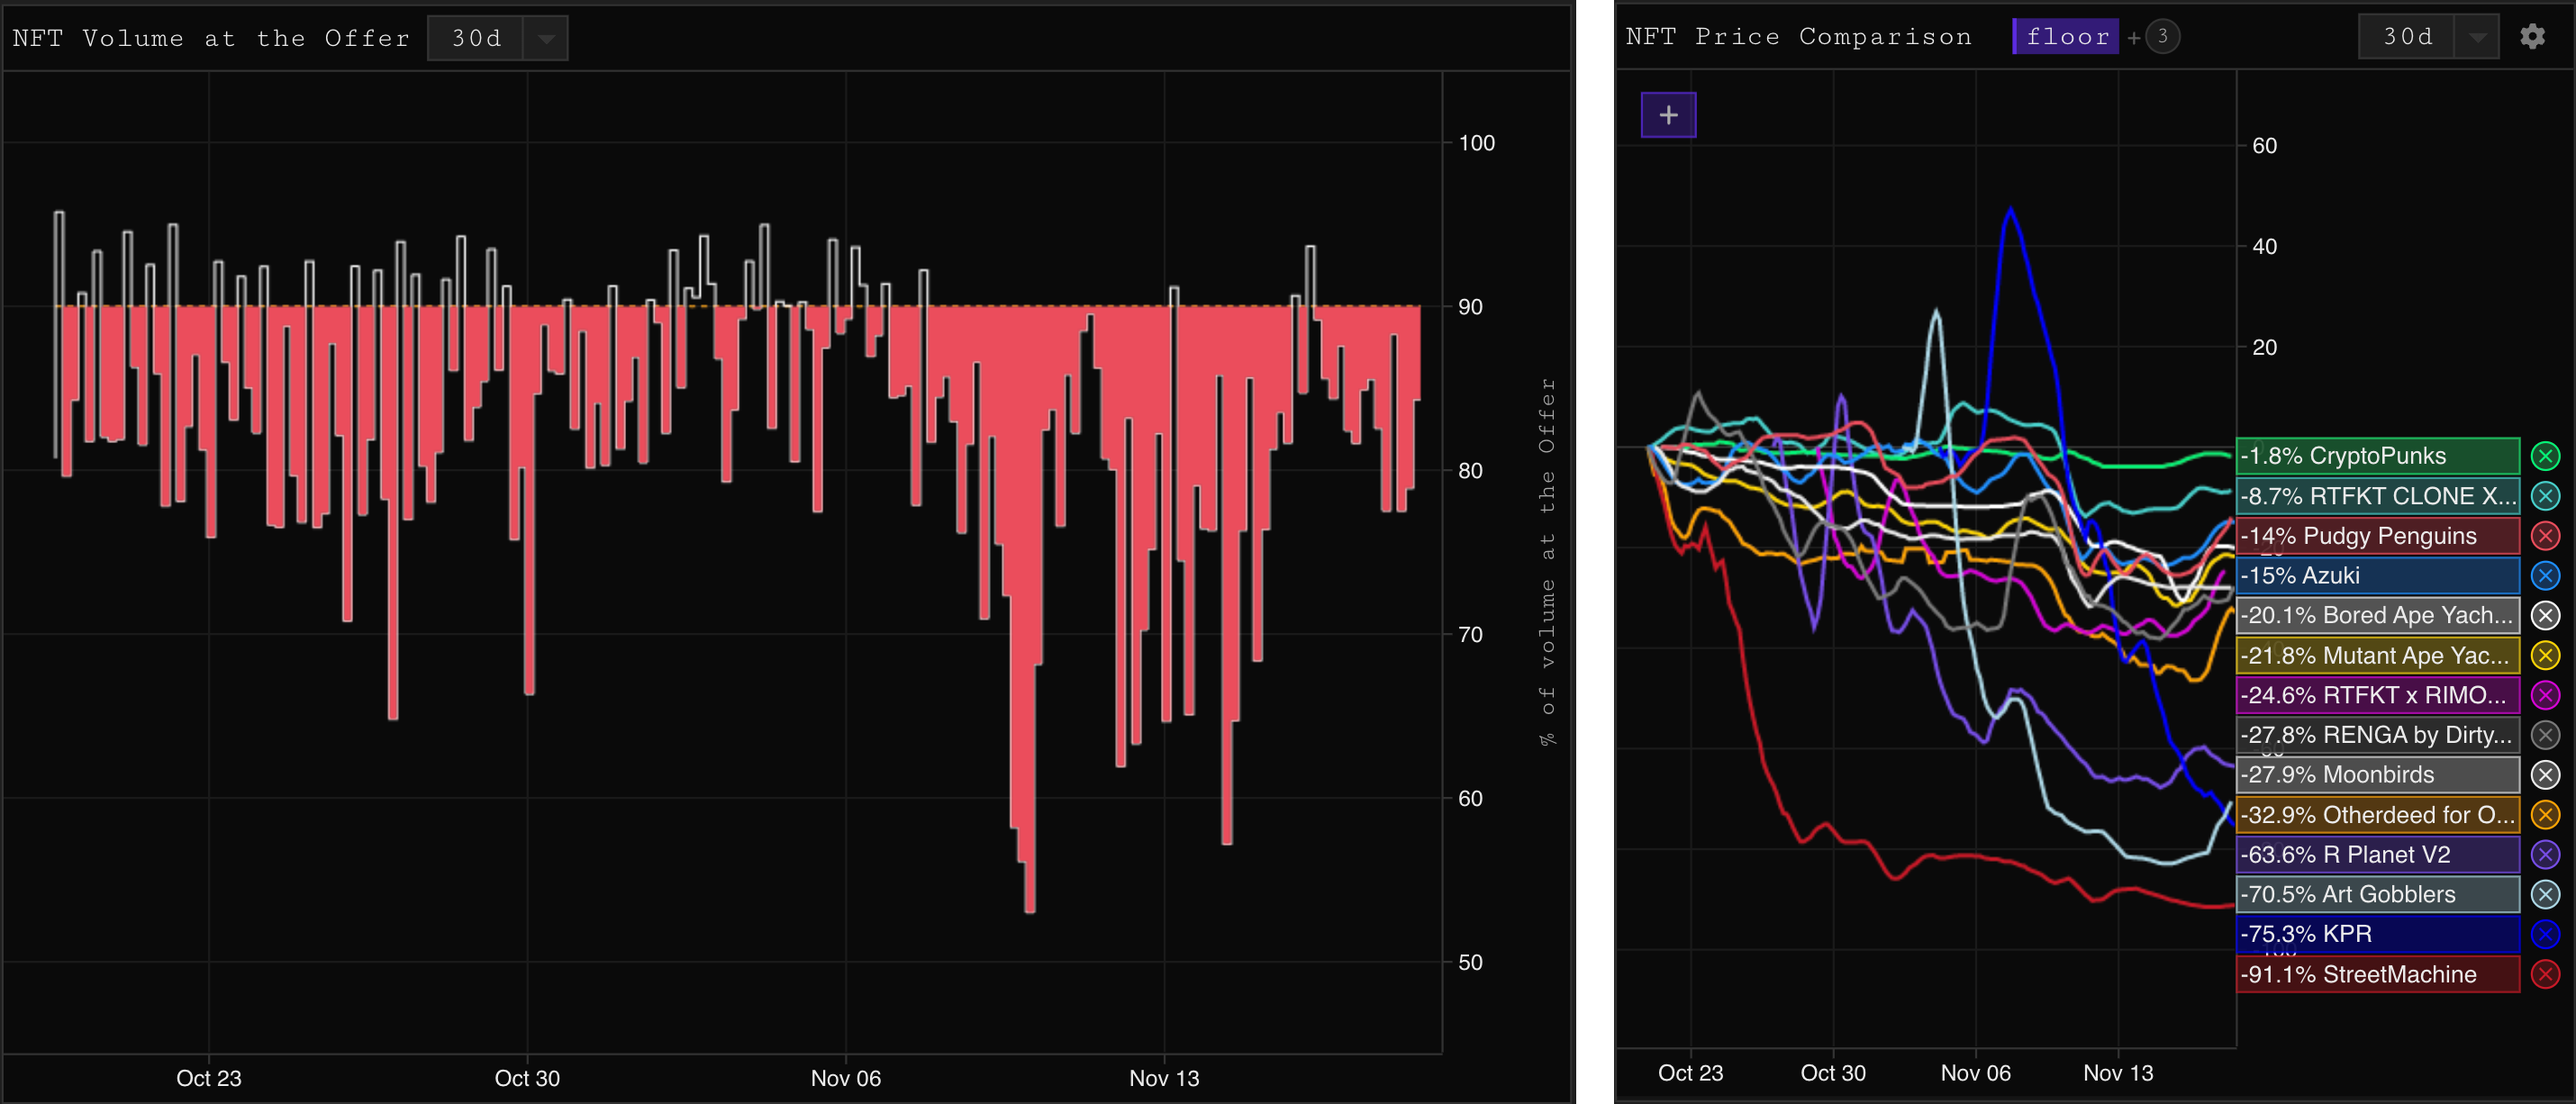This screenshot has width=2576, height=1104.
Task: Remove CryptoPunks with its green X icon
Action: pos(2545,456)
